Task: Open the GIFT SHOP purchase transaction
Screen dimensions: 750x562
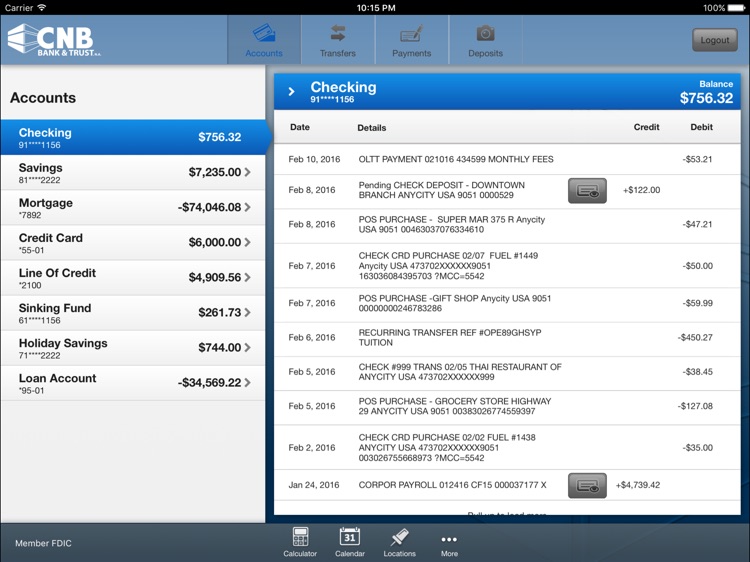Action: 507,304
